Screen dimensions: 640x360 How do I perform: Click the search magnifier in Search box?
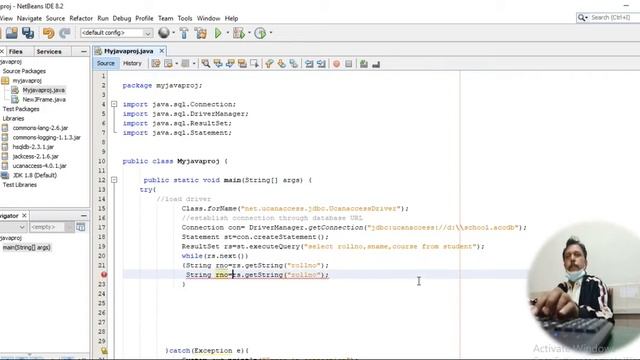click(x=581, y=18)
